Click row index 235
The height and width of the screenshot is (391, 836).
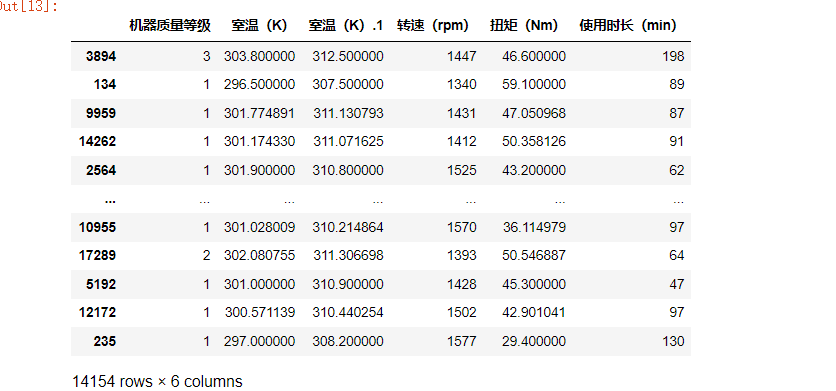click(104, 341)
